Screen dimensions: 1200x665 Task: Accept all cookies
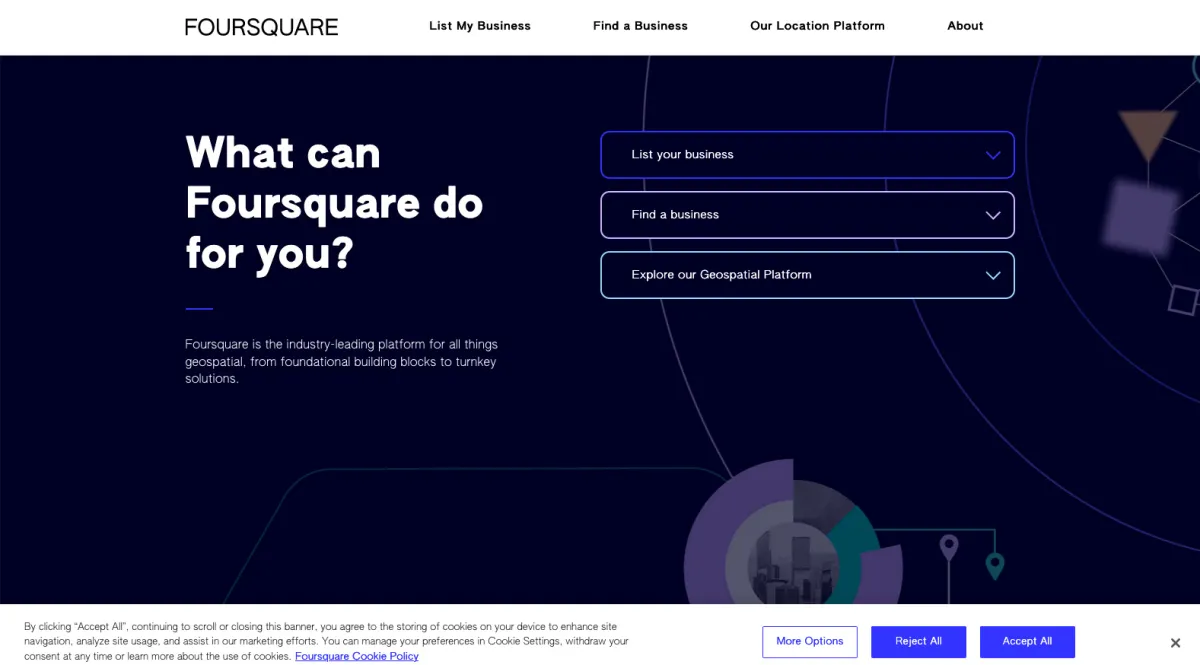[1027, 642]
